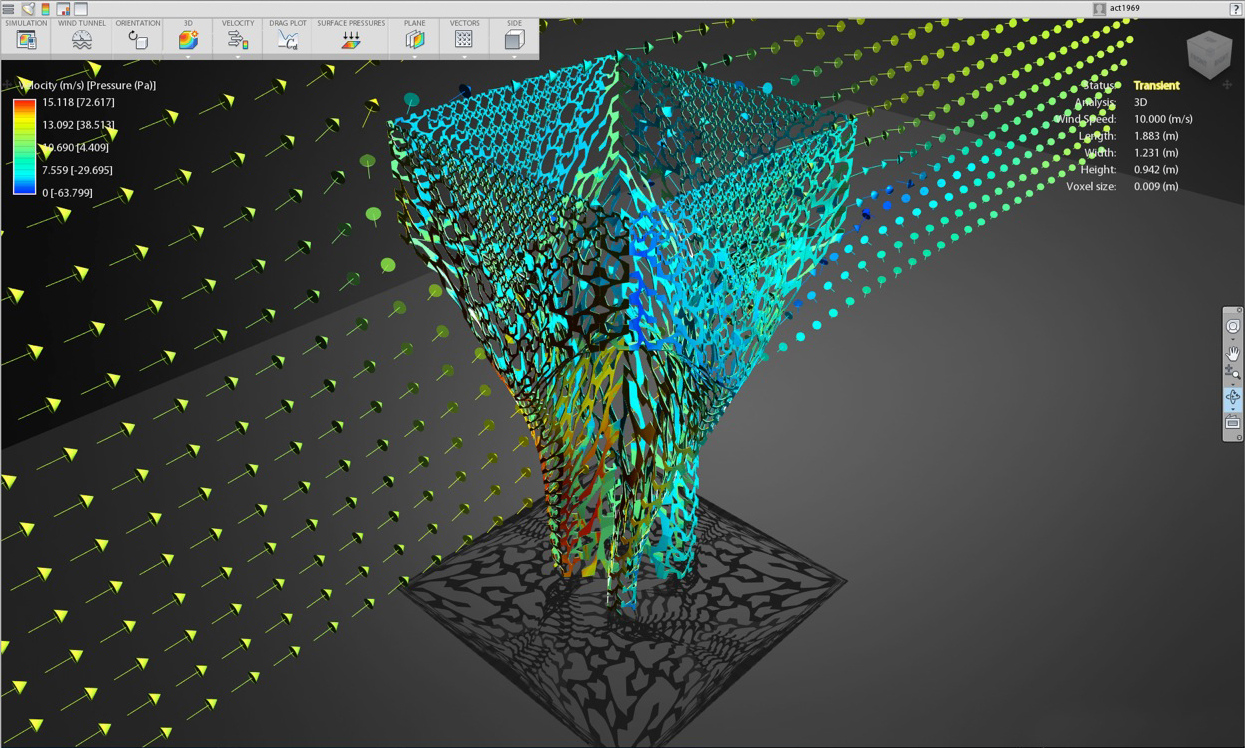Open the application menu icon
Image resolution: width=1245 pixels, height=748 pixels.
click(x=8, y=9)
